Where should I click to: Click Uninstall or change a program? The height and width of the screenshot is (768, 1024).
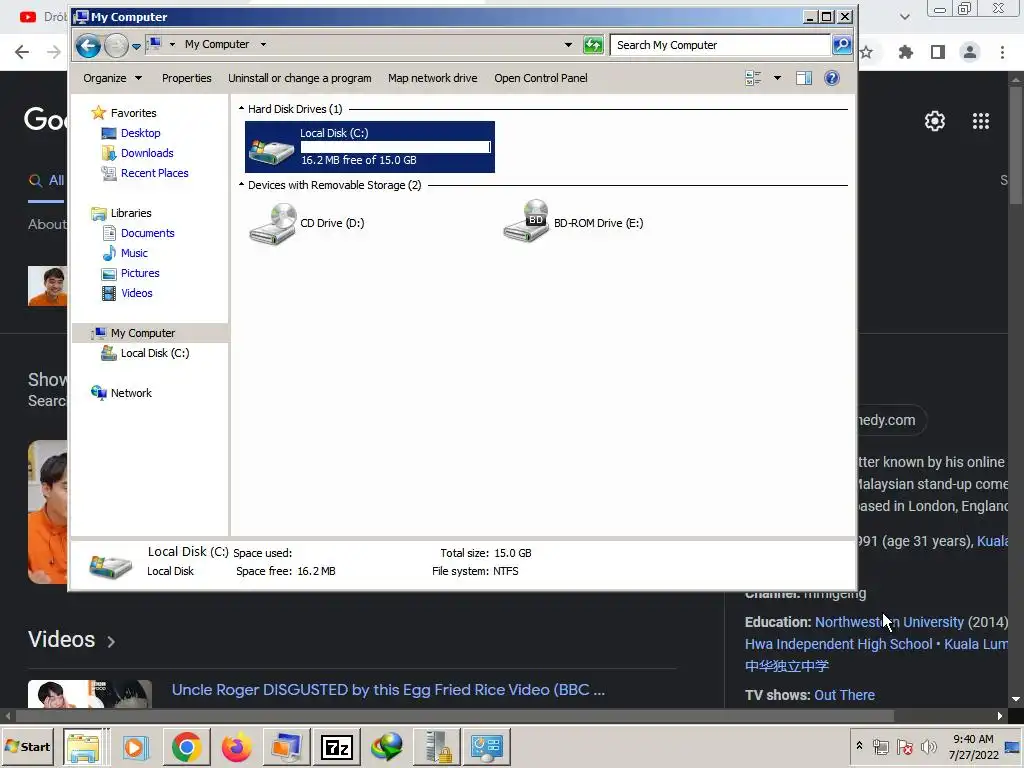(x=300, y=78)
